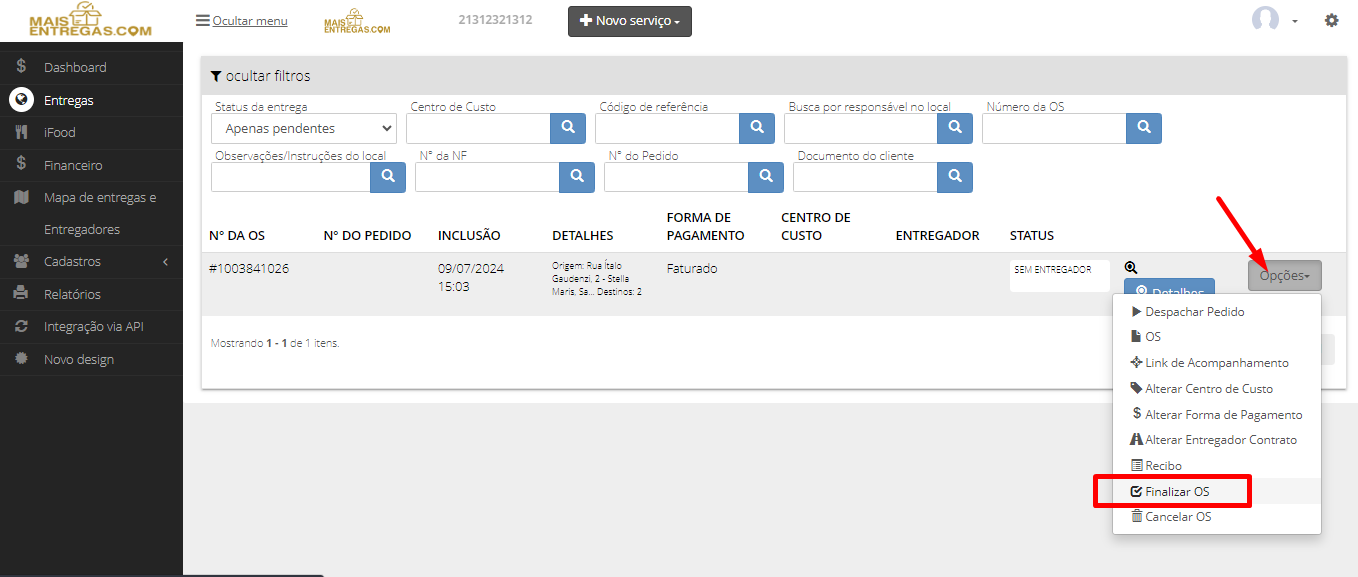The width and height of the screenshot is (1358, 577).
Task: Click the Centro de Custo input field
Action: click(x=478, y=128)
